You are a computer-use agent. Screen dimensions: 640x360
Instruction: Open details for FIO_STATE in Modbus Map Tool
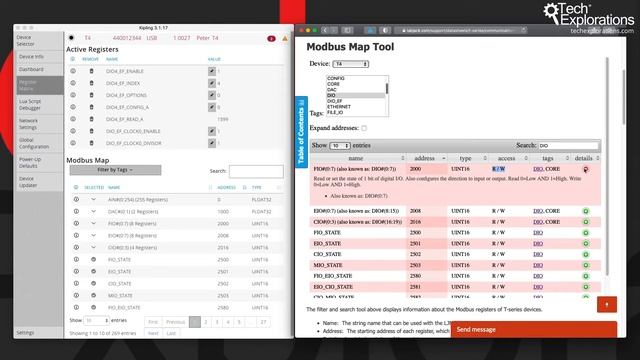[x=586, y=233]
